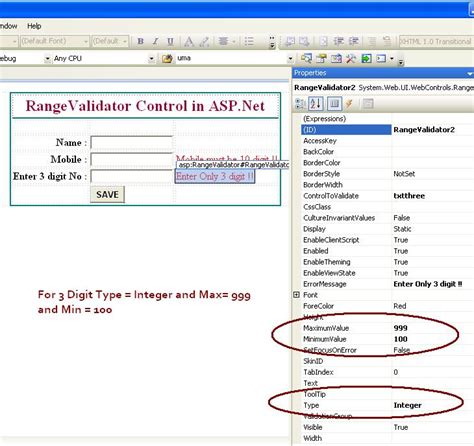Screen dimensions: 474x446
Task: Select the BorderColor property
Action: [x=387, y=163]
